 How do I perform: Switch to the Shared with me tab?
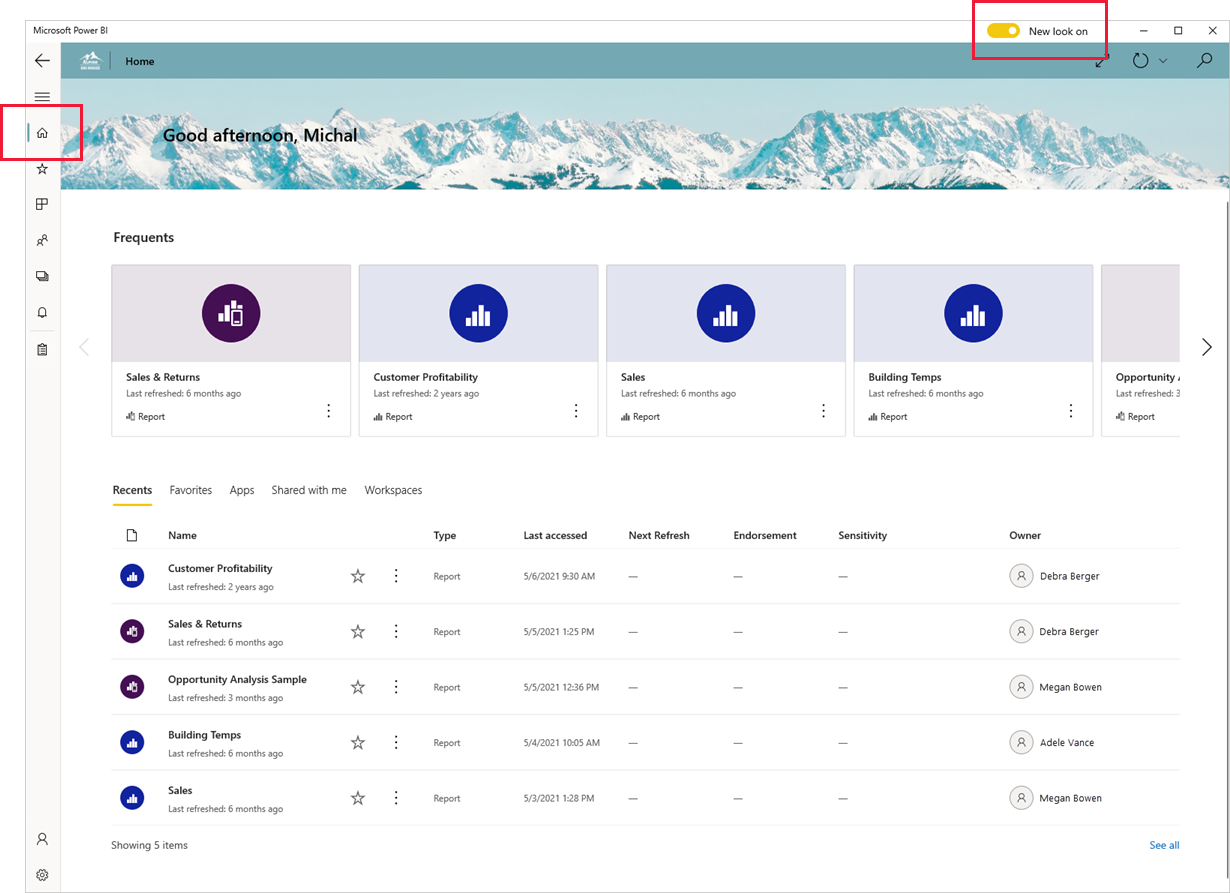click(x=309, y=490)
